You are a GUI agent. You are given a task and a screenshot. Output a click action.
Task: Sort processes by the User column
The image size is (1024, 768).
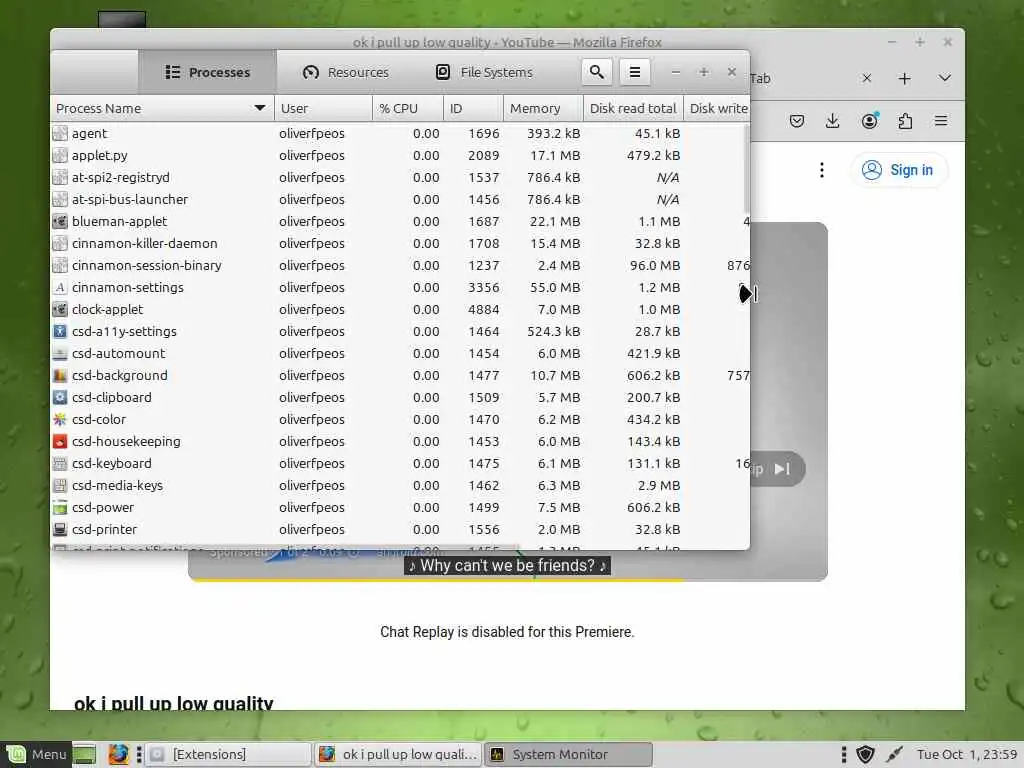point(323,108)
